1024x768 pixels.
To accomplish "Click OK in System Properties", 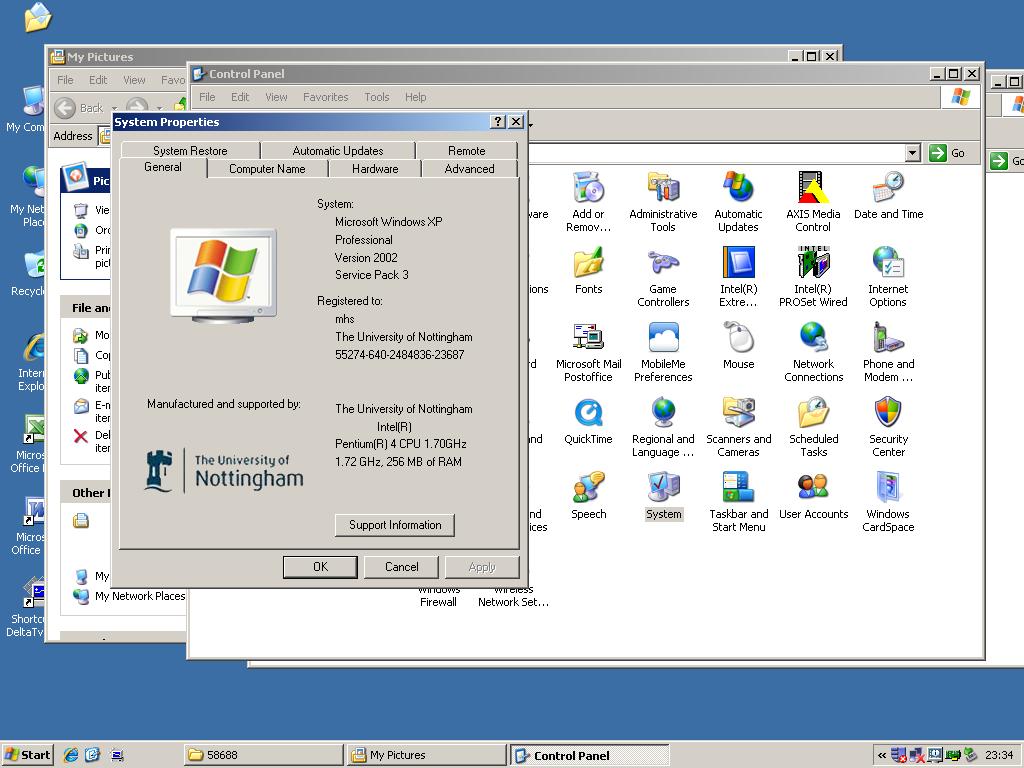I will coord(320,567).
